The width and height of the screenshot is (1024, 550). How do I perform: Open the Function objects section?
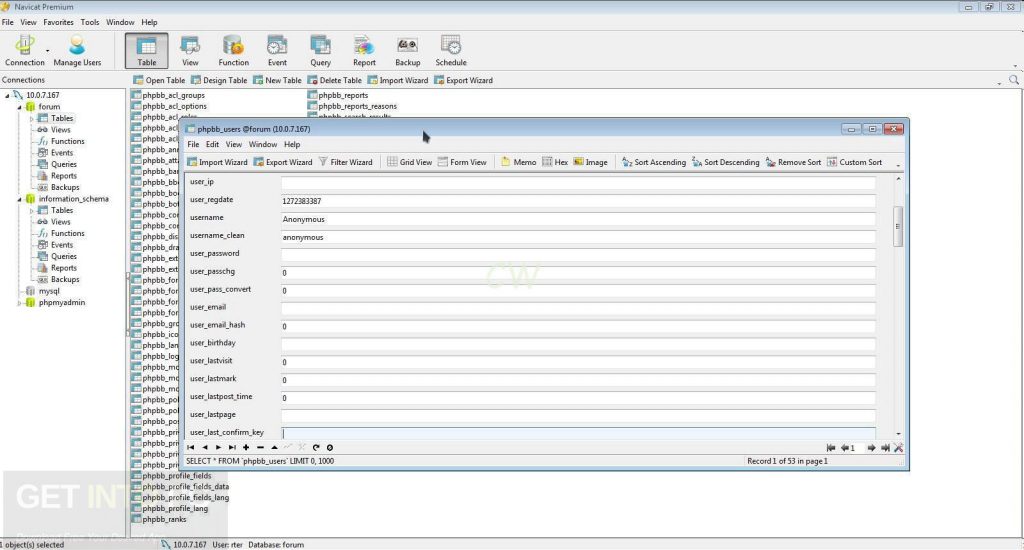233,50
